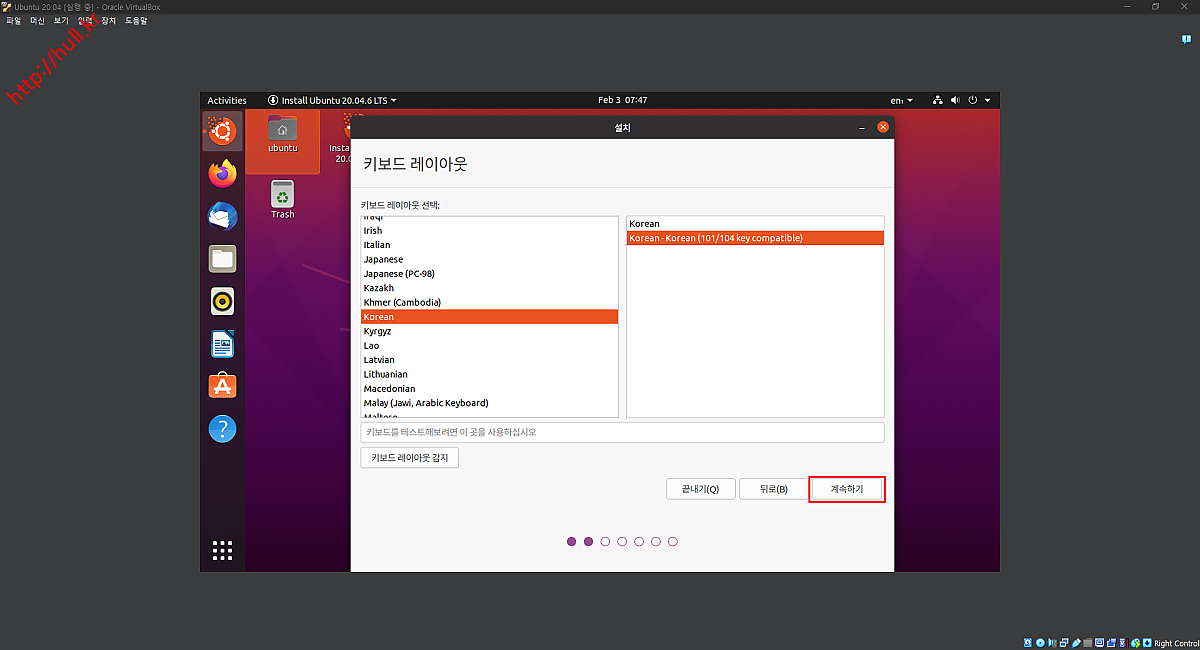The height and width of the screenshot is (650, 1200).
Task: Click the network icon in Ubuntu top bar
Action: [938, 100]
